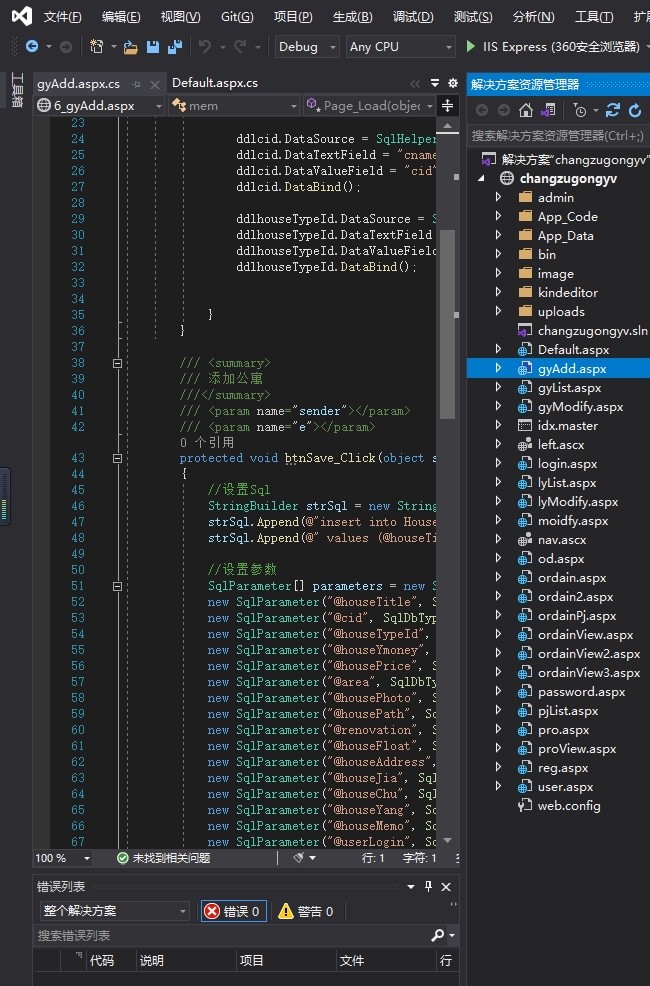Screen dimensions: 650x986
Task: Click sync with active document icon
Action: coord(612,111)
